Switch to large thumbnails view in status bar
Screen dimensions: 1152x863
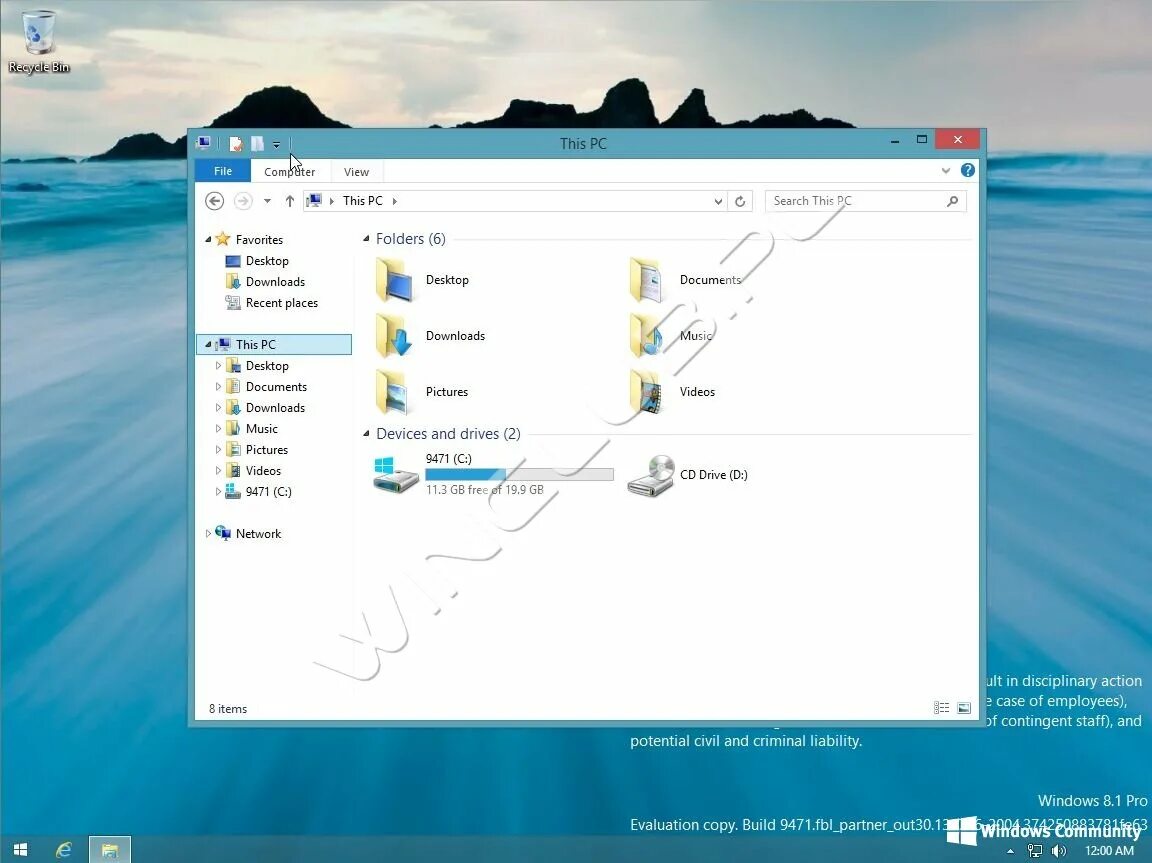pos(964,708)
